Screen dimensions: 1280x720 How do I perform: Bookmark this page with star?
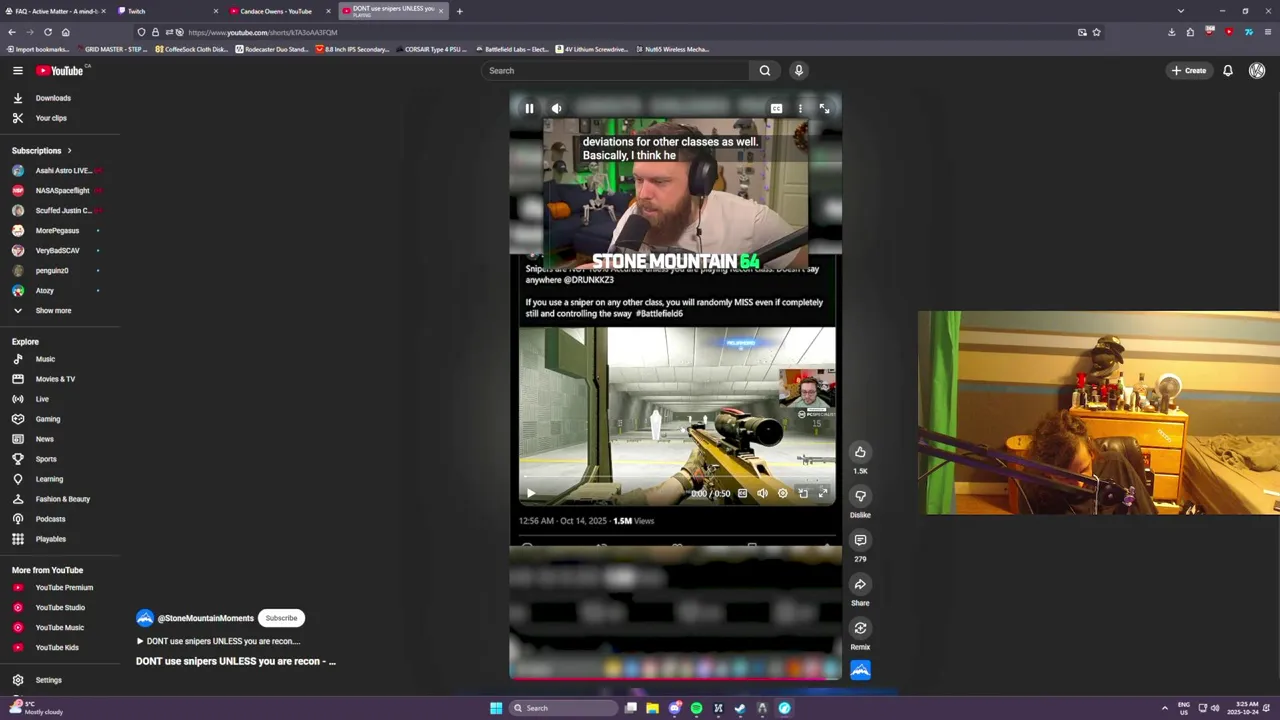pyautogui.click(x=1096, y=32)
